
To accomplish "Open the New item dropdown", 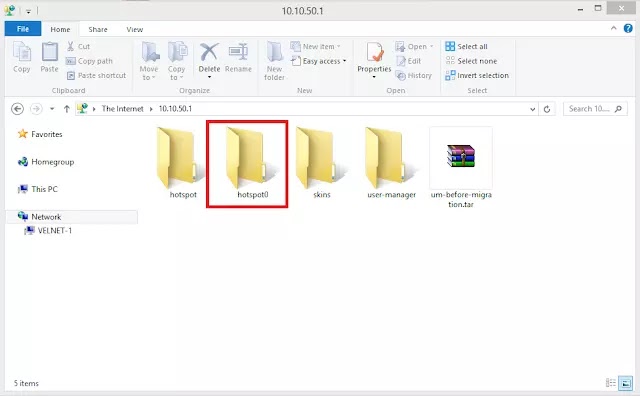I will (x=316, y=47).
